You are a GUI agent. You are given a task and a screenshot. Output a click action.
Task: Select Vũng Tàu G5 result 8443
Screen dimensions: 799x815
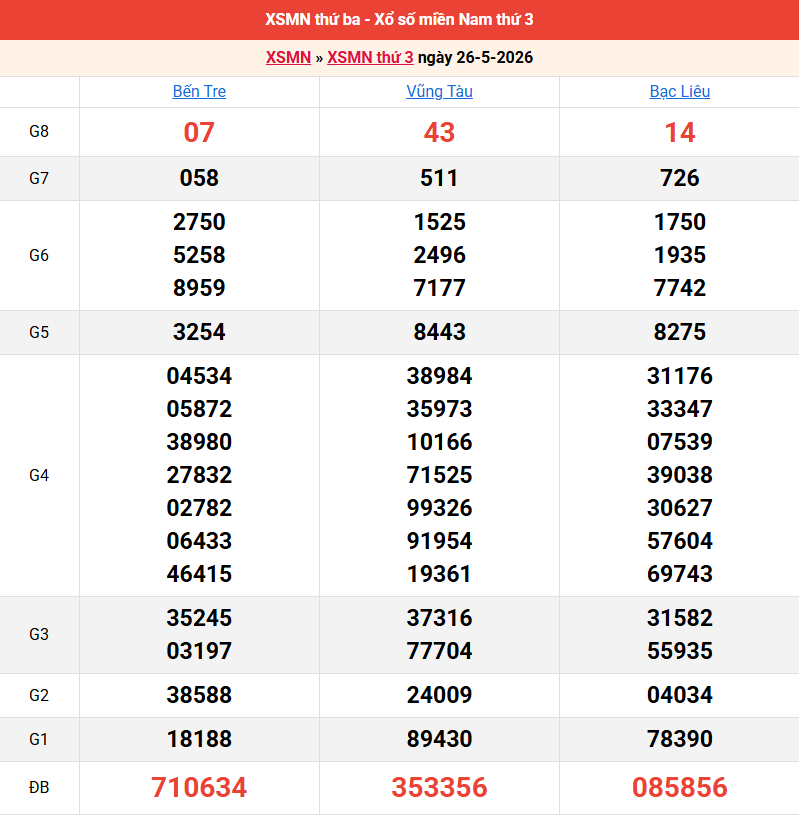pos(439,332)
